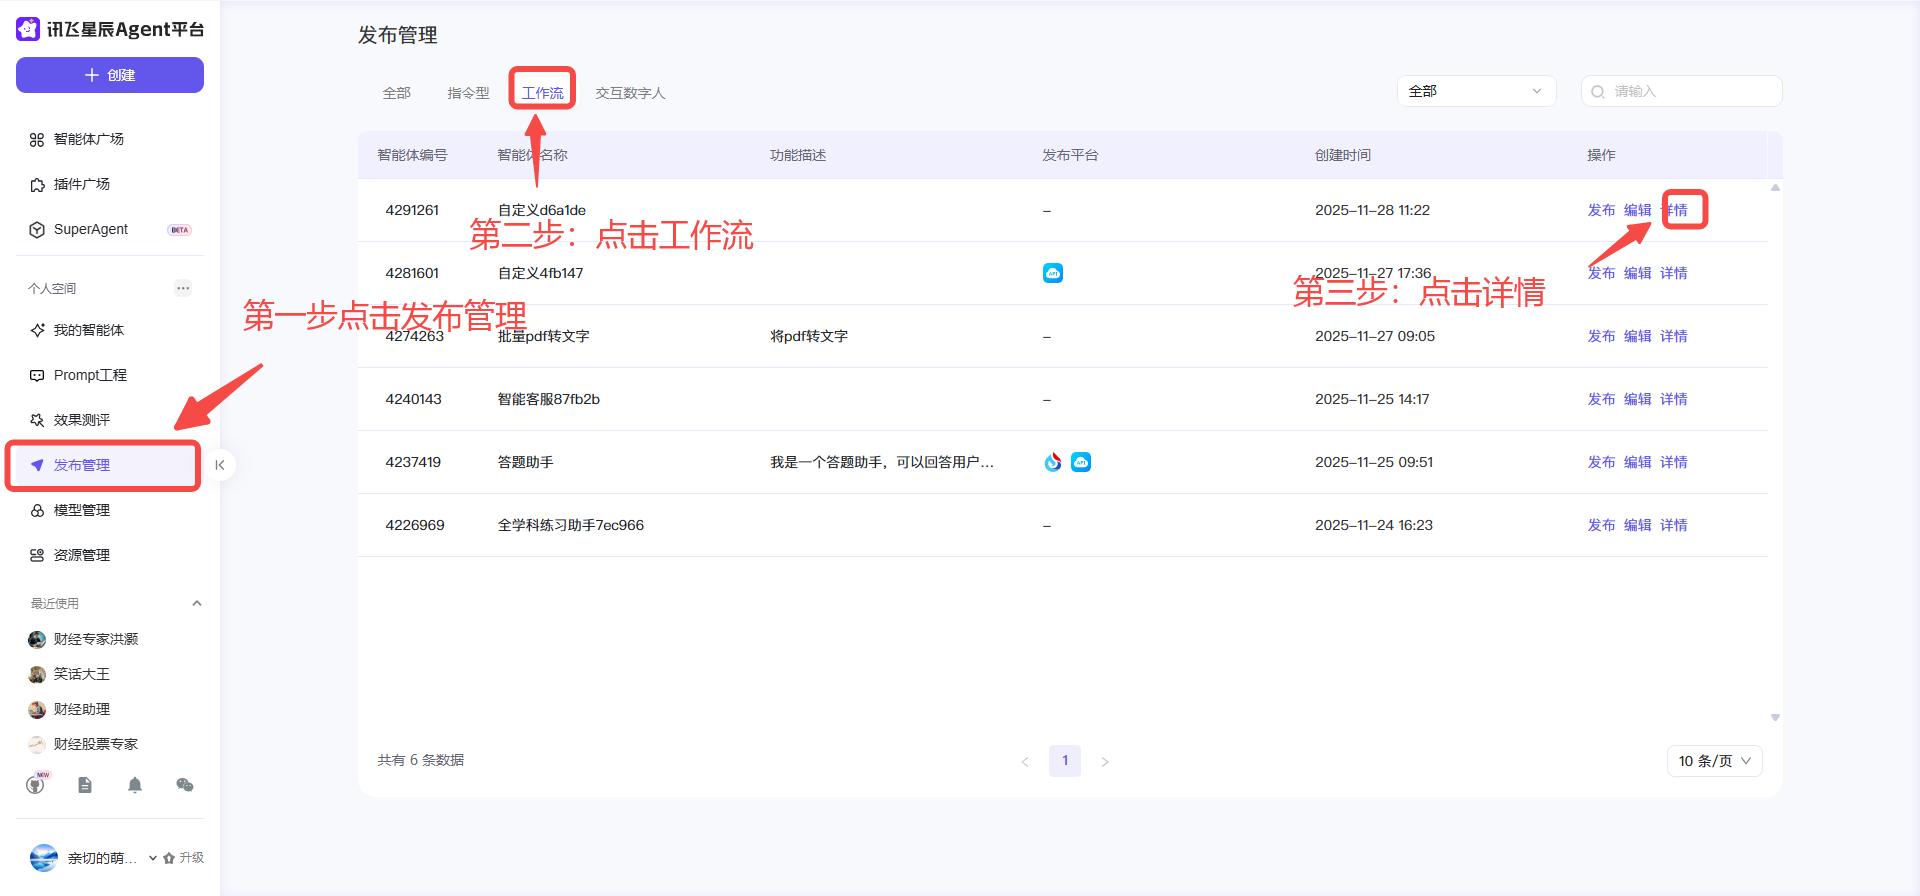
Task: Collapse sidebar using the arrow handle
Action: (220, 465)
